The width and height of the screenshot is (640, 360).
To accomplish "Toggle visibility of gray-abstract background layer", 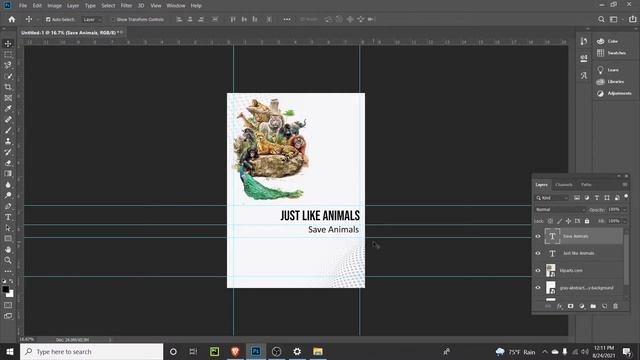I will pyautogui.click(x=538, y=287).
